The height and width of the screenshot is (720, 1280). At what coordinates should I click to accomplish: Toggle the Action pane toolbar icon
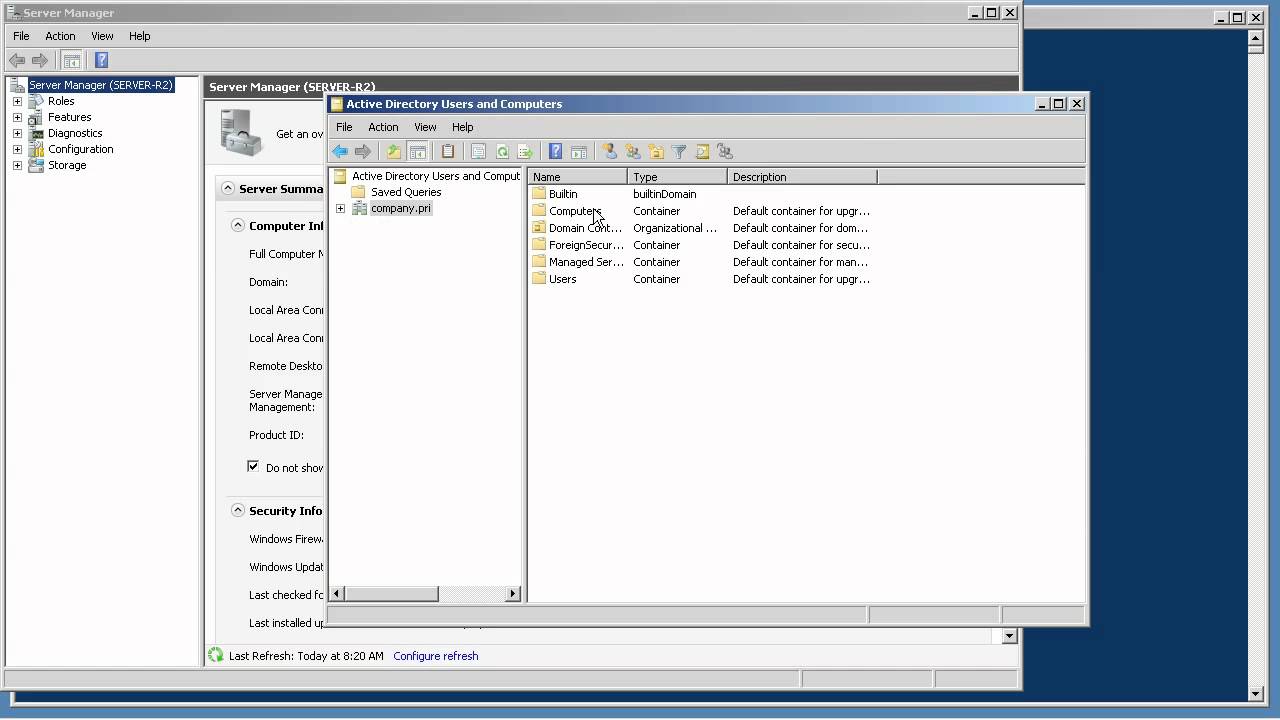click(x=579, y=152)
